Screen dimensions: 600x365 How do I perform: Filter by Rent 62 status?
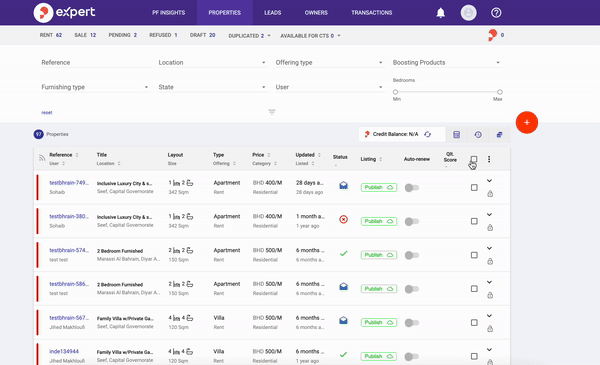pos(51,35)
